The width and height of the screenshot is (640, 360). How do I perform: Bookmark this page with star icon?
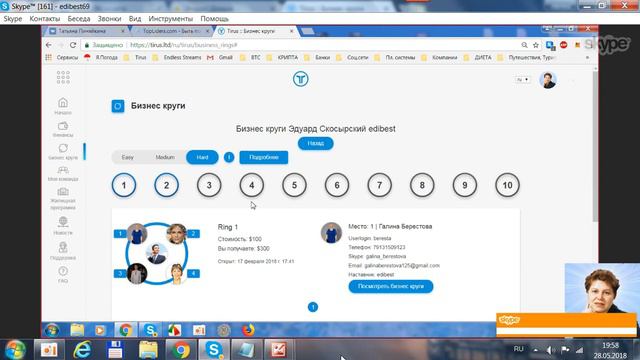536,45
